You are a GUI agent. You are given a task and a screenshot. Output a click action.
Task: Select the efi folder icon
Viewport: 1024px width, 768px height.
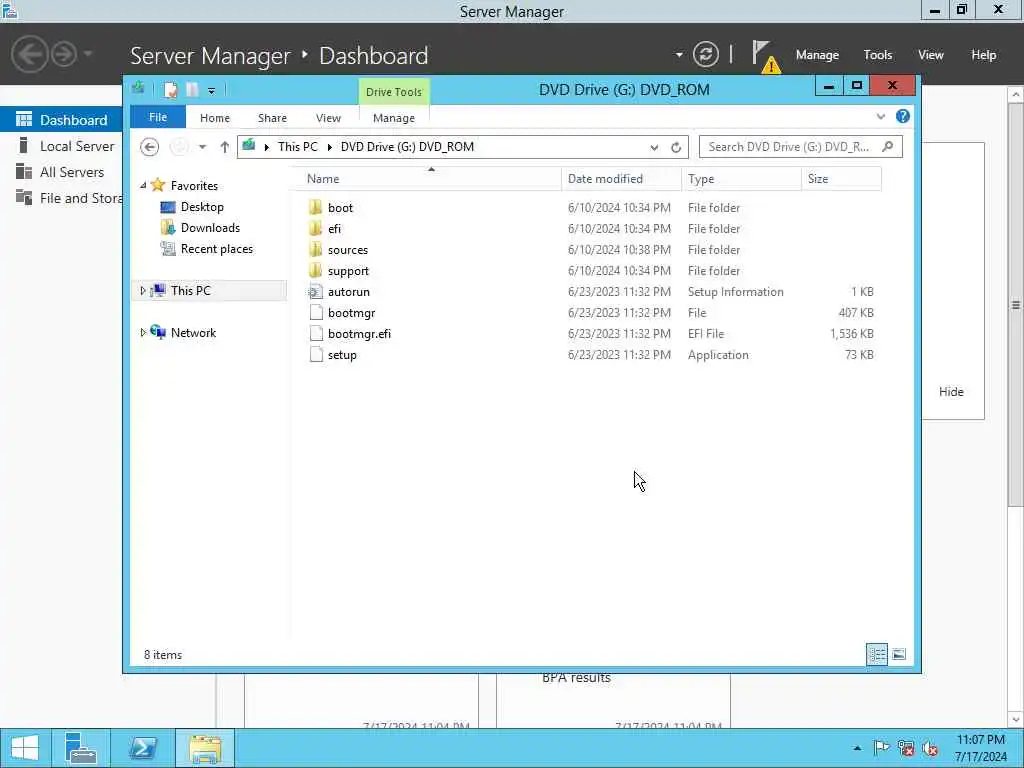316,229
